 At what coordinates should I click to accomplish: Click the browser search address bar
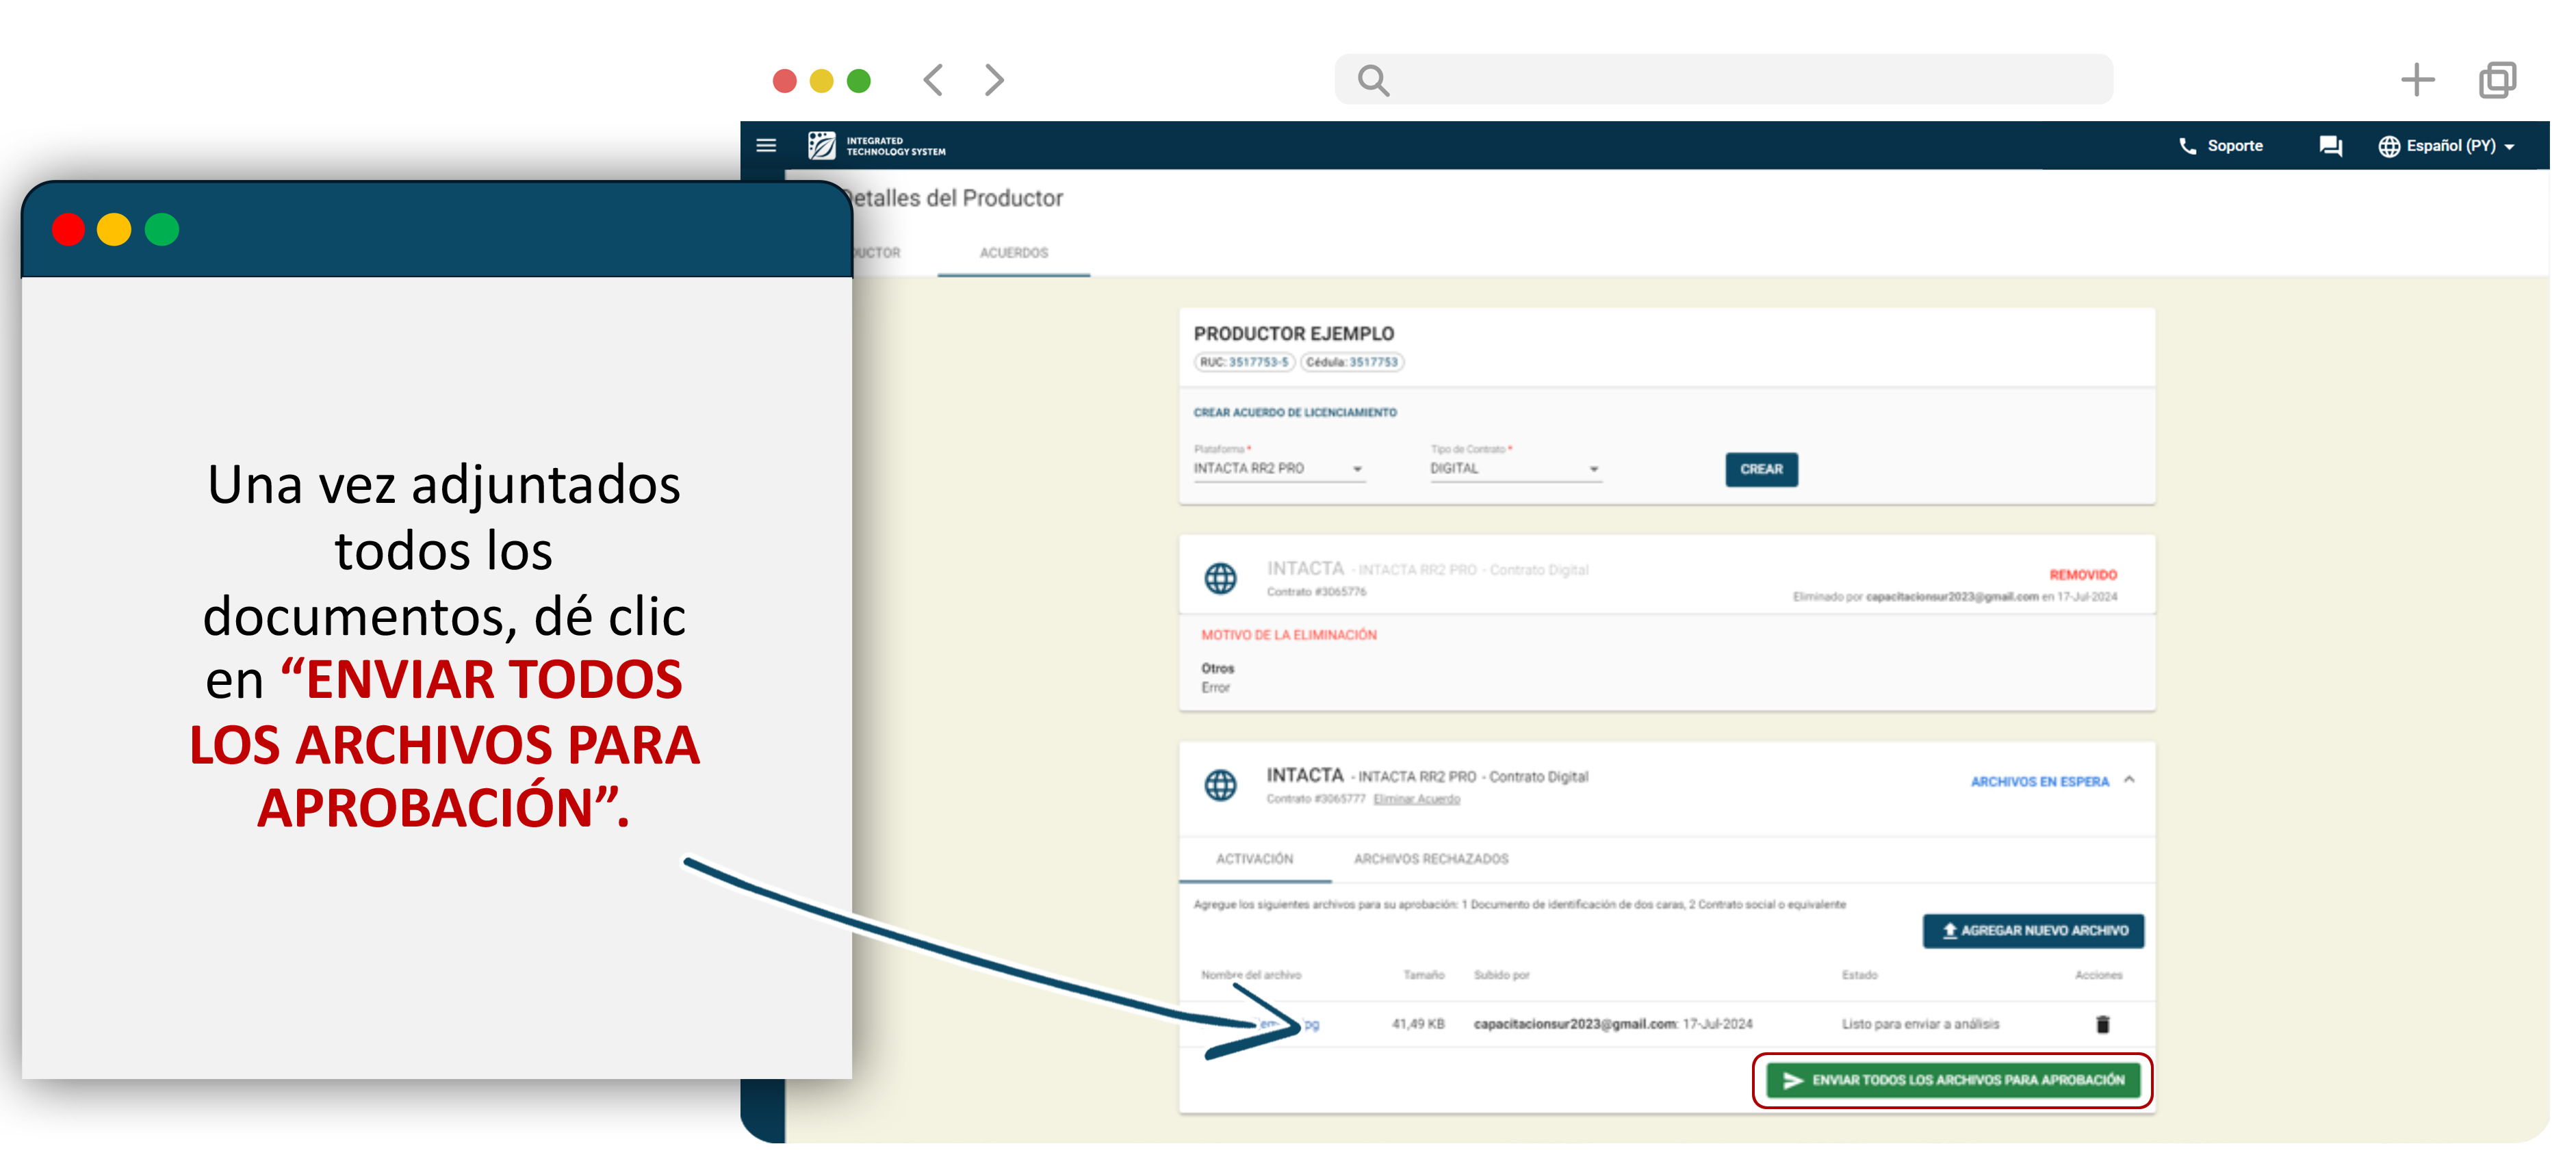(x=1724, y=80)
